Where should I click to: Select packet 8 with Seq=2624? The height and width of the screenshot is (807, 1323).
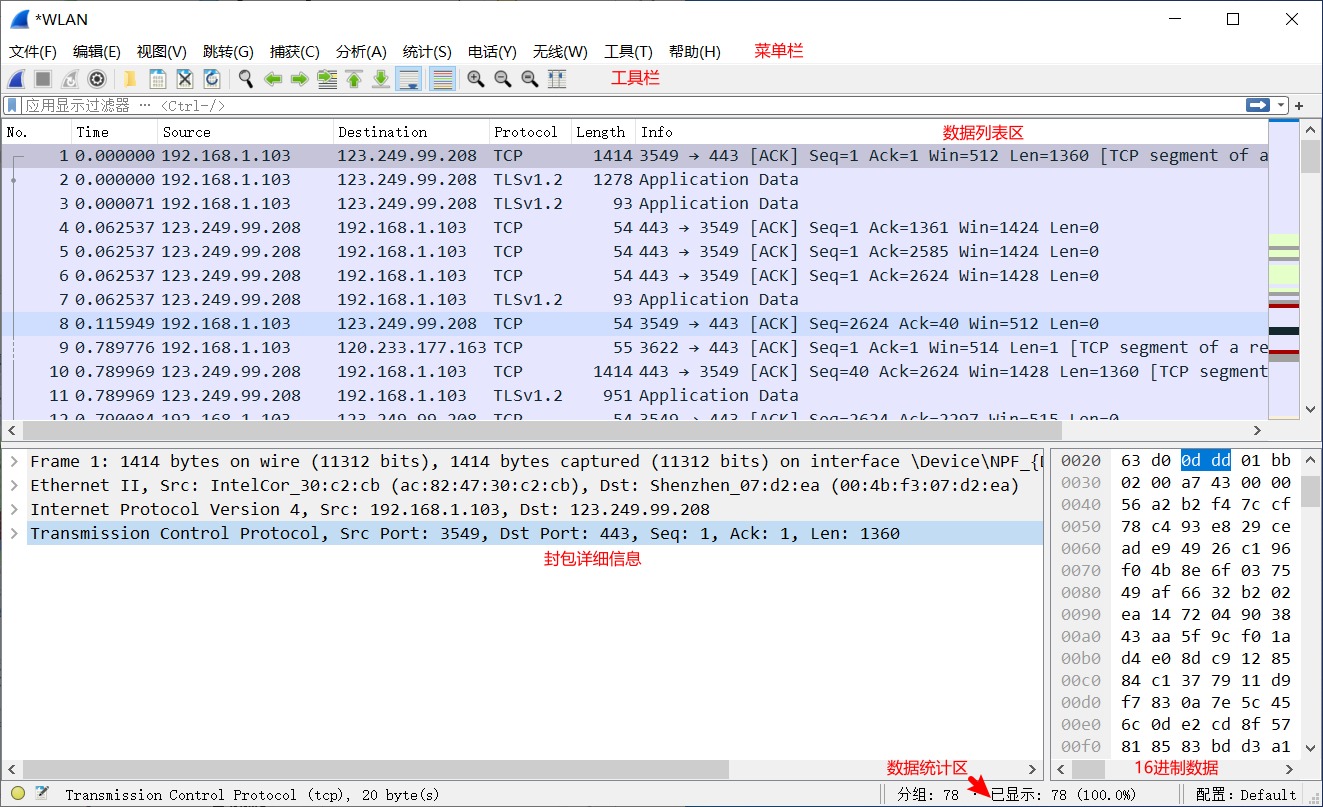634,323
